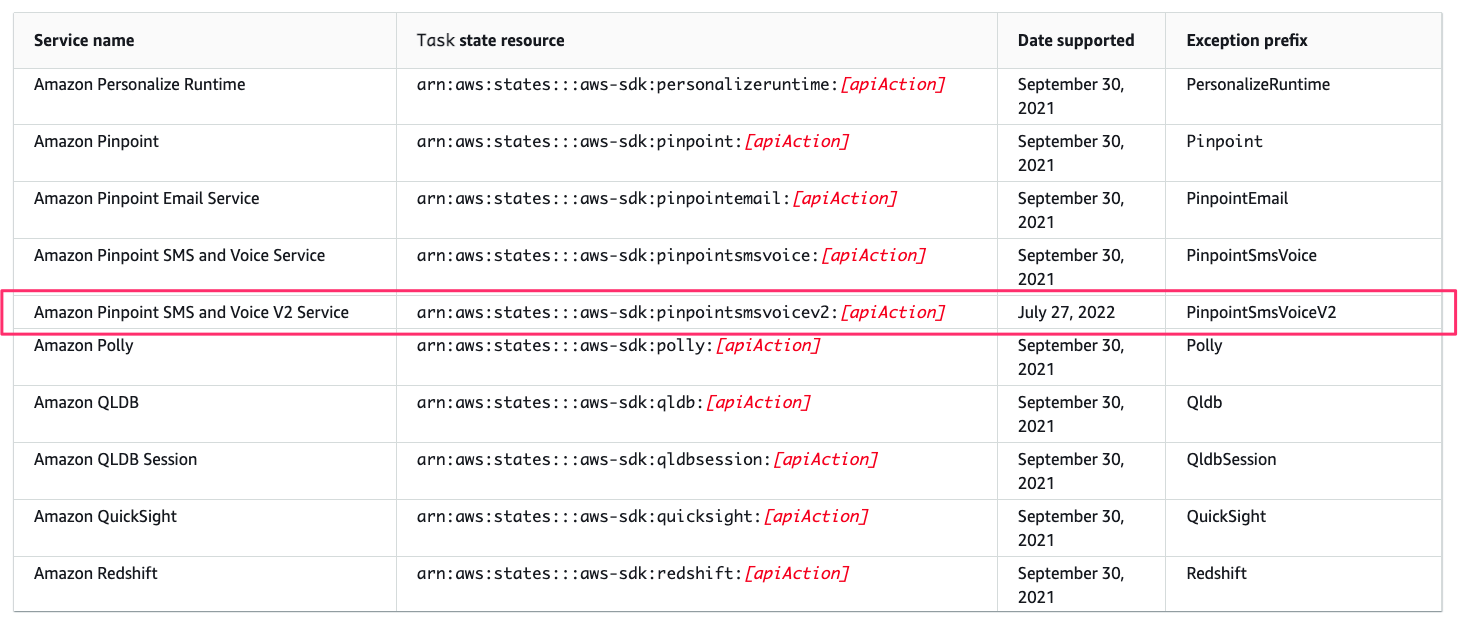This screenshot has height=626, width=1465.
Task: Click the Date supported column header
Action: [1076, 41]
